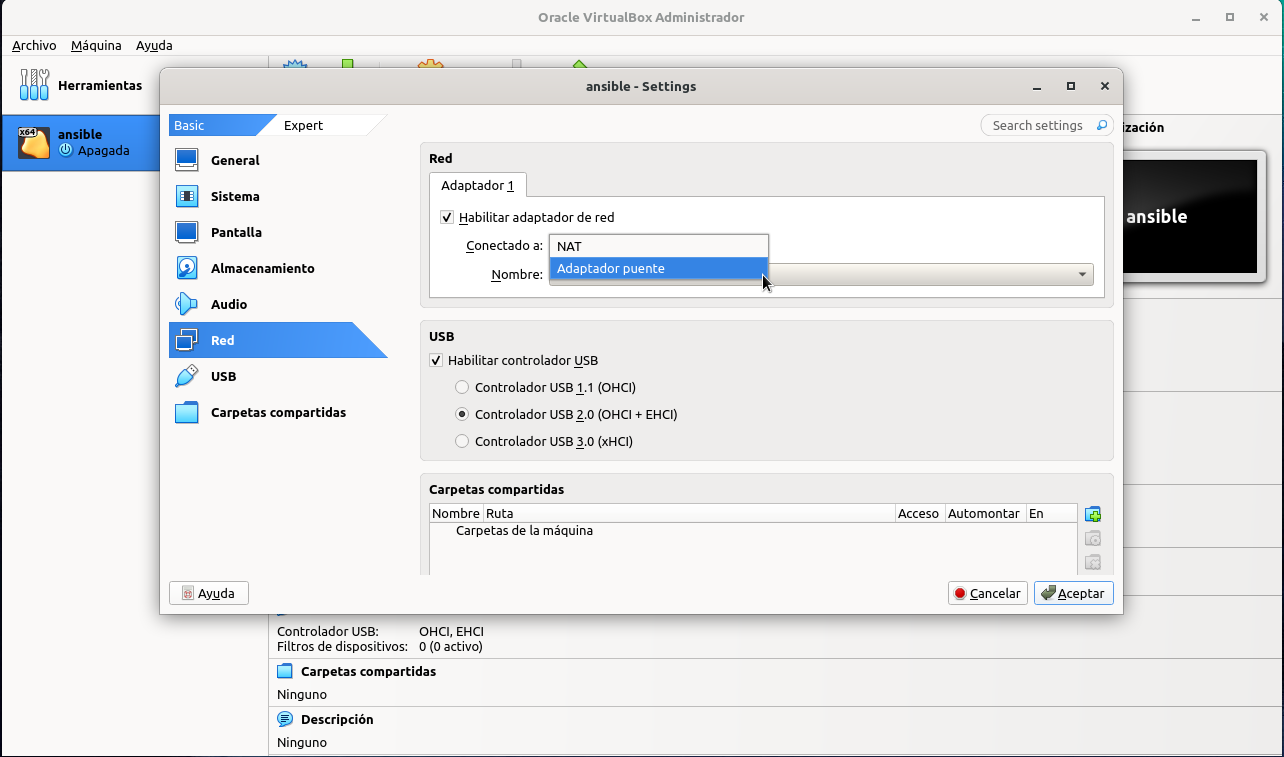The height and width of the screenshot is (757, 1284).
Task: Select Controlador USB 3.0 (xHCI)
Action: point(462,441)
